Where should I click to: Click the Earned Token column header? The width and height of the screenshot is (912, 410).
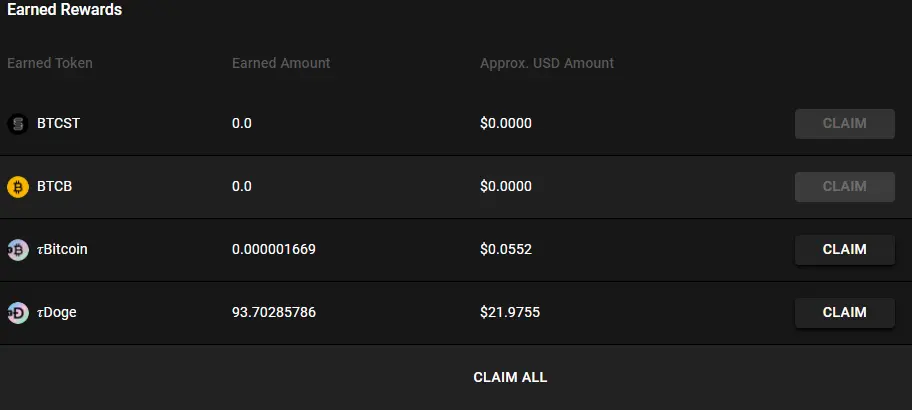[x=49, y=63]
